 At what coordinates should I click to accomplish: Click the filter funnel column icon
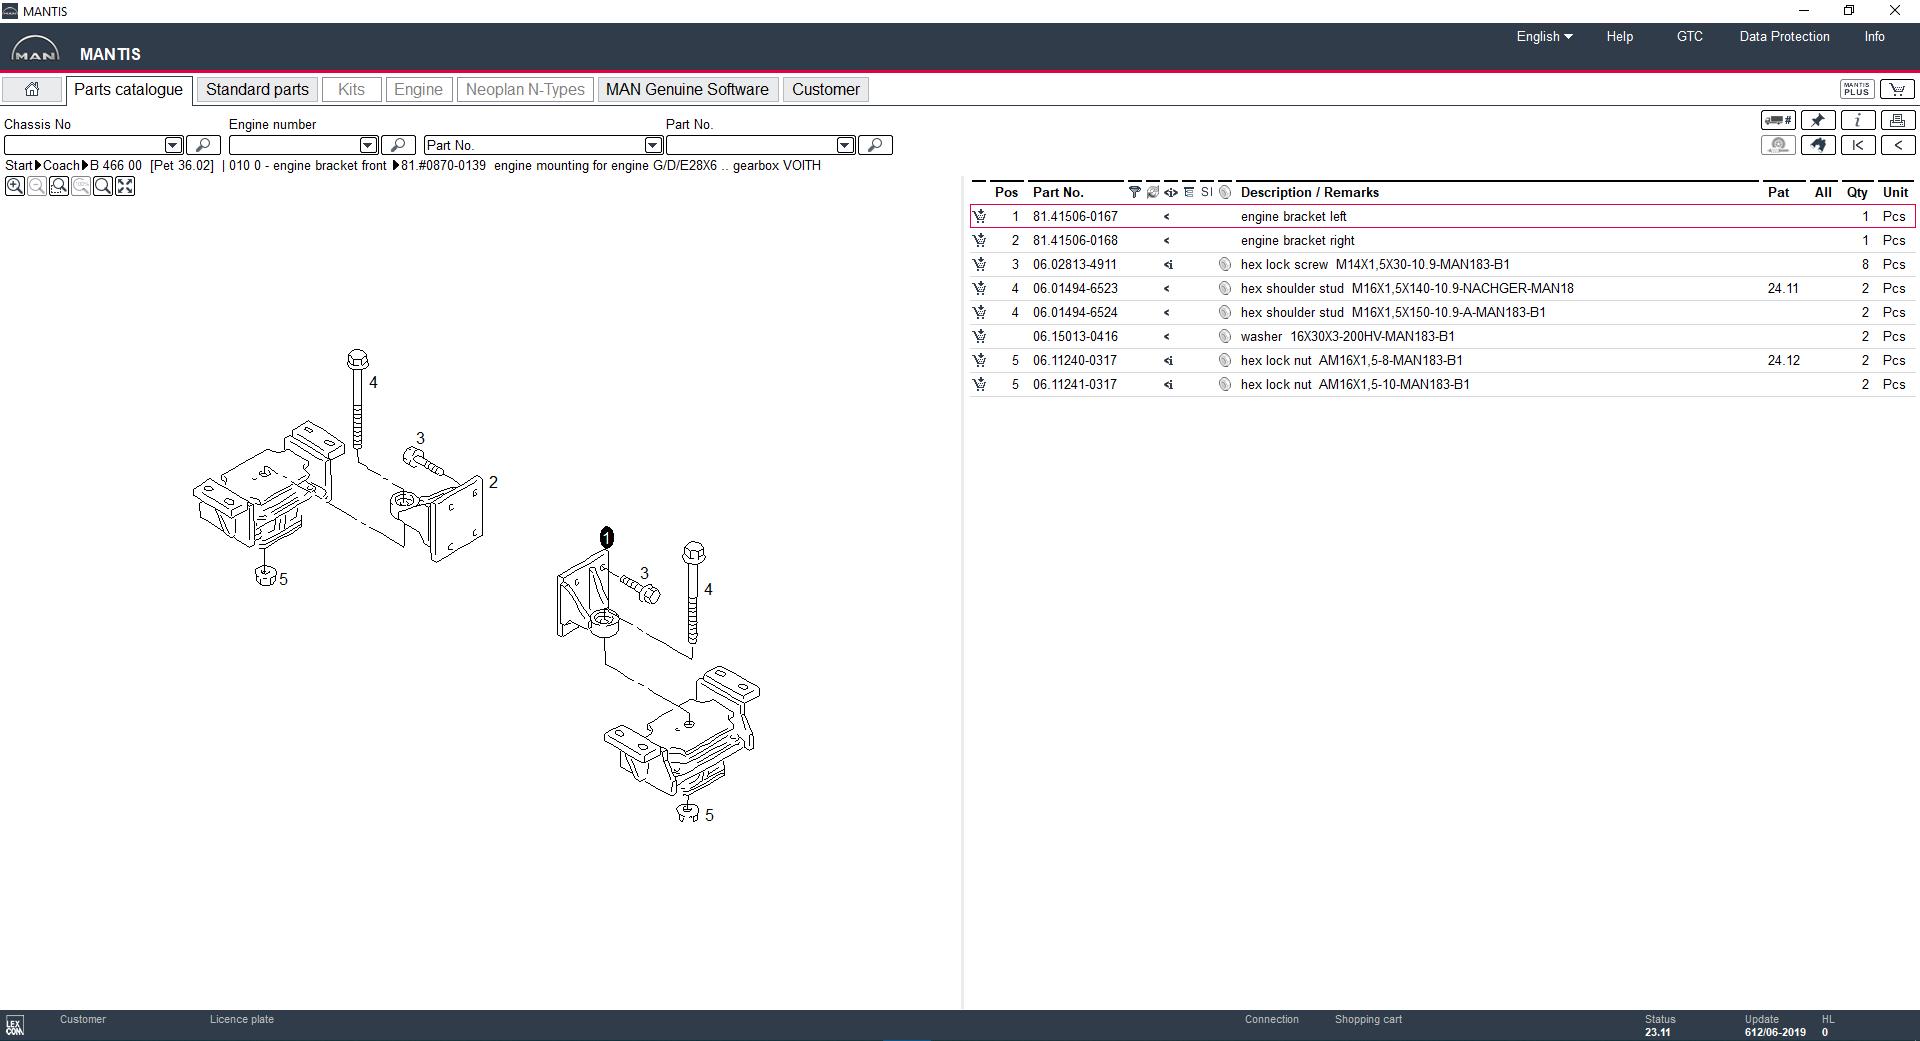click(x=1134, y=192)
